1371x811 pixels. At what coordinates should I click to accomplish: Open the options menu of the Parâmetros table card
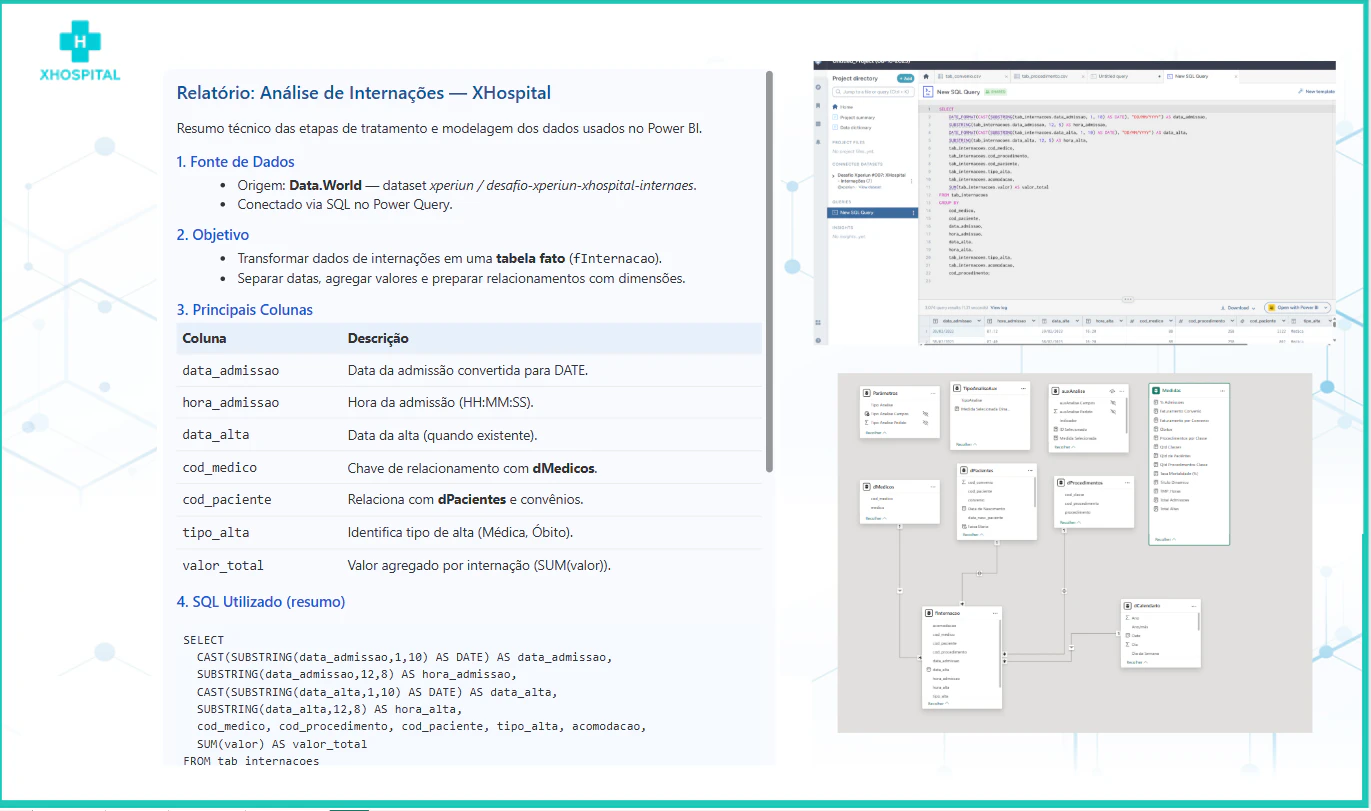tap(933, 394)
